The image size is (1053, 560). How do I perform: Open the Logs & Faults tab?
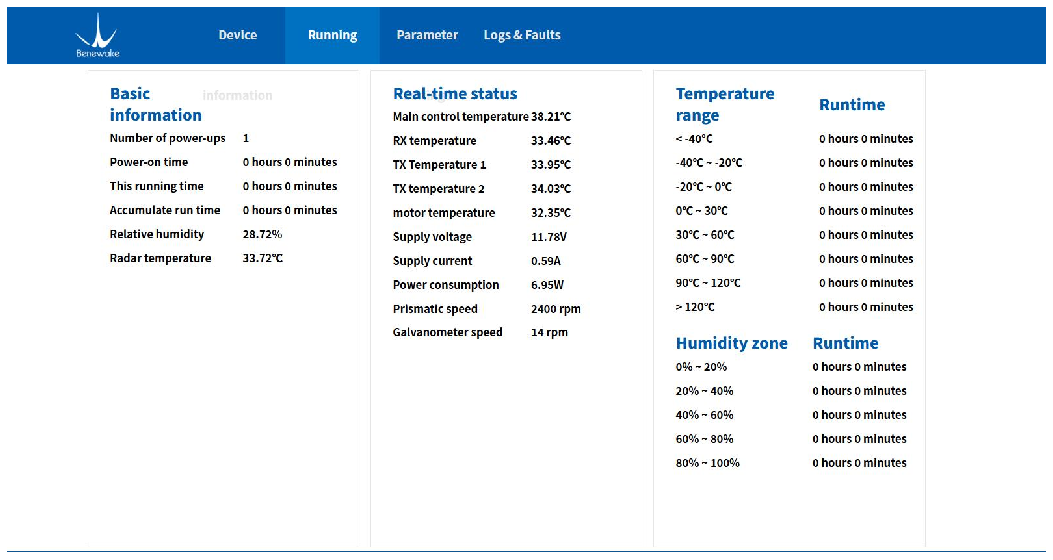522,35
